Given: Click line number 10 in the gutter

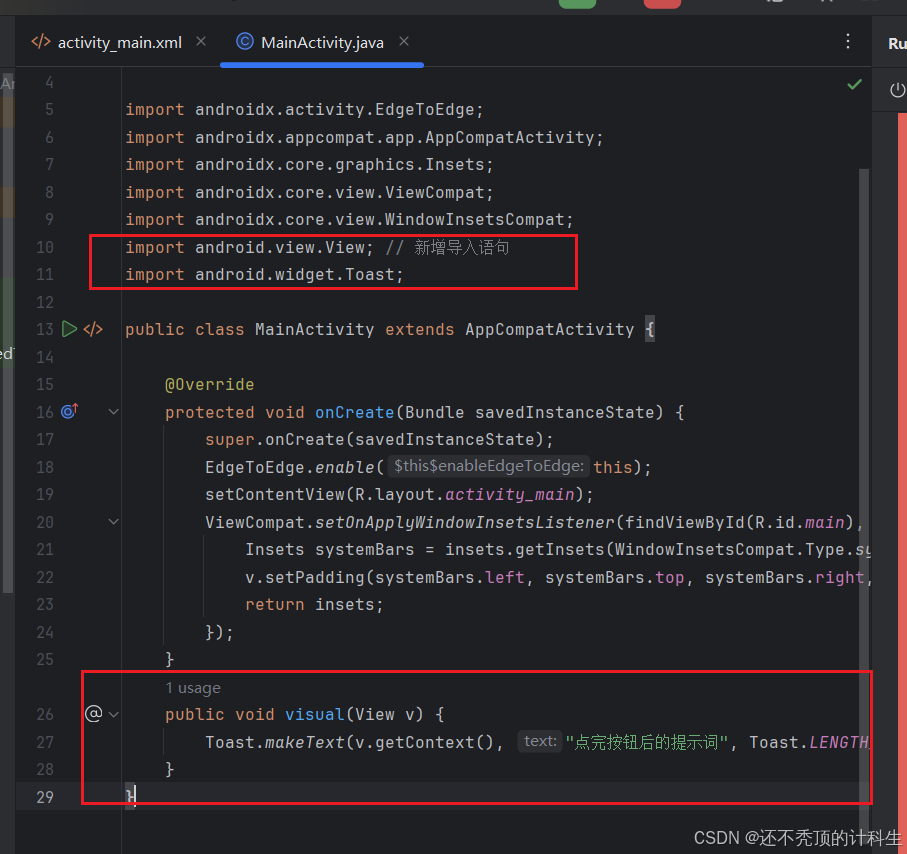Looking at the screenshot, I should coord(45,248).
